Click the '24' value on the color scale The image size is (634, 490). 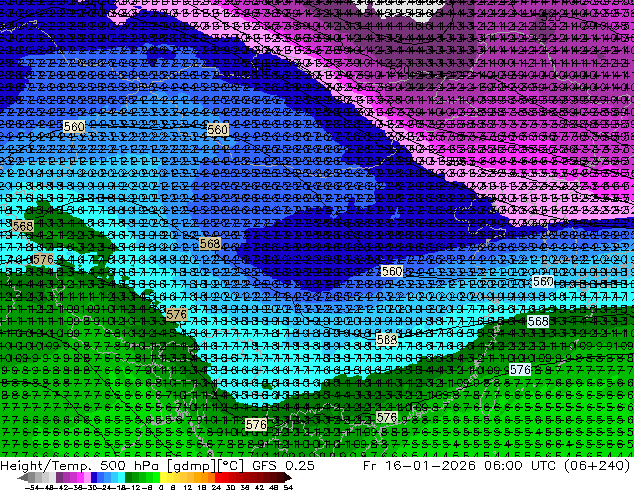pos(216,487)
